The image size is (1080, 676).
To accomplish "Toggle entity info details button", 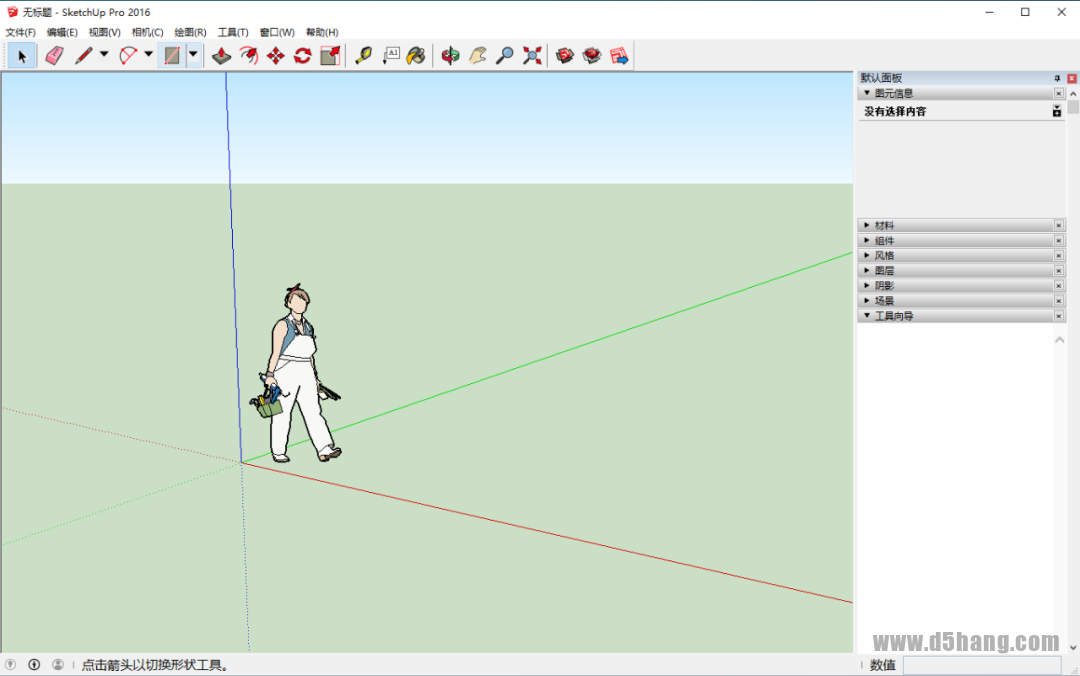I will [1057, 111].
